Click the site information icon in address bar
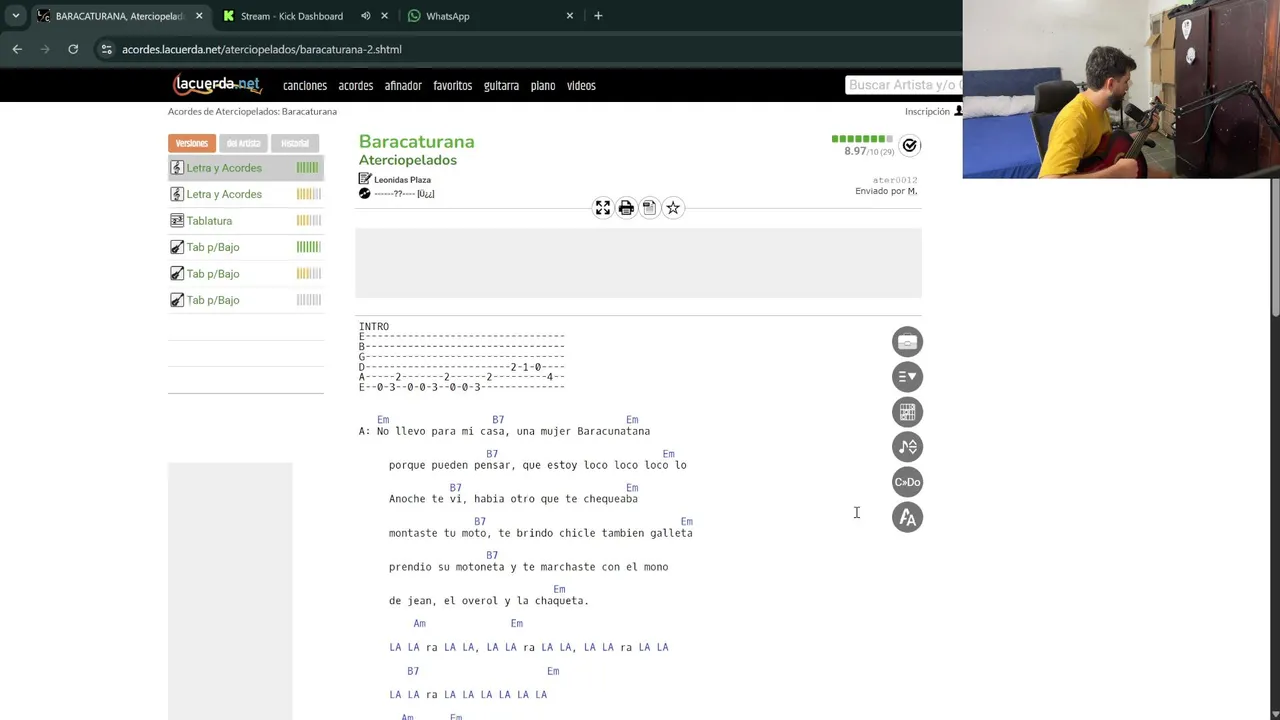The height and width of the screenshot is (720, 1280). click(x=107, y=49)
